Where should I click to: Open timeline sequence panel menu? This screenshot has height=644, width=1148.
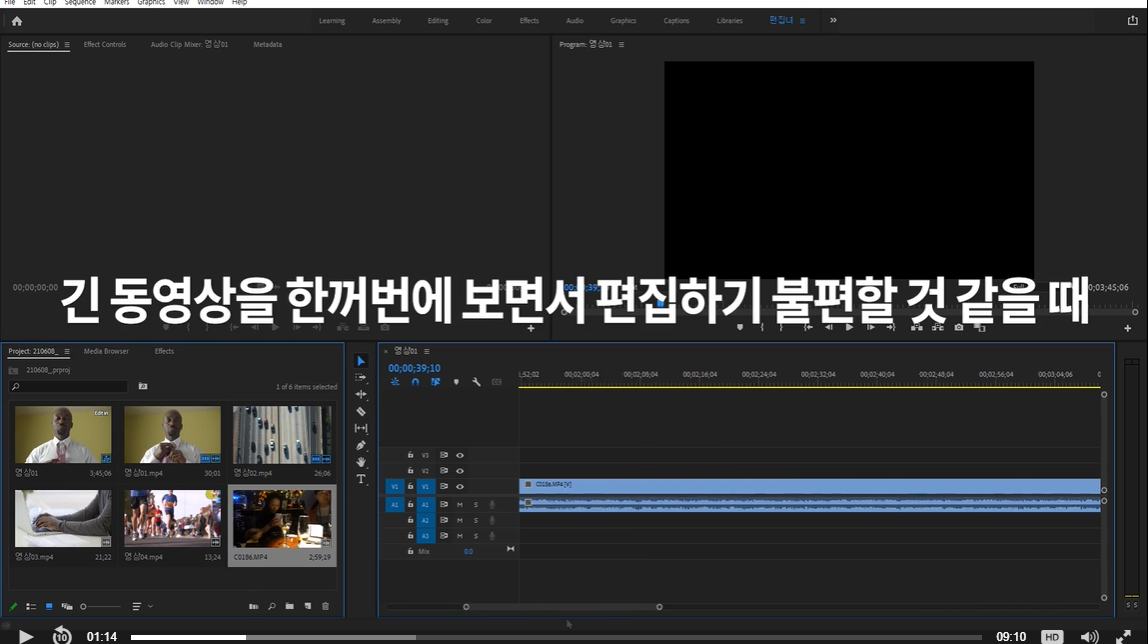(427, 351)
